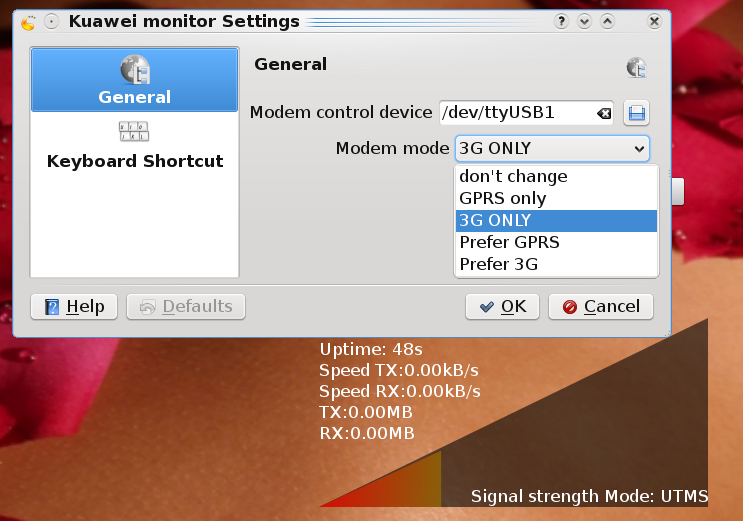This screenshot has width=743, height=521.
Task: Click the General header globe icon
Action: [x=636, y=68]
